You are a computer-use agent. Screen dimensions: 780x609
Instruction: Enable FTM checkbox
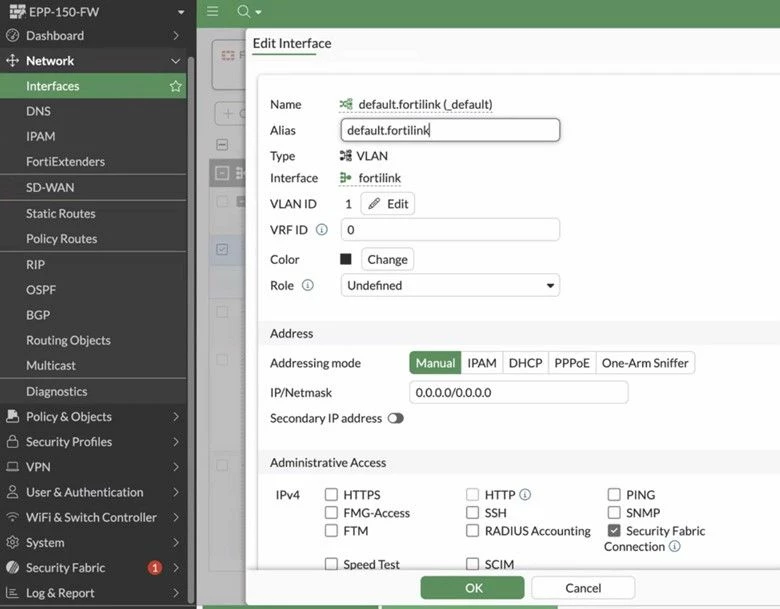tap(331, 531)
